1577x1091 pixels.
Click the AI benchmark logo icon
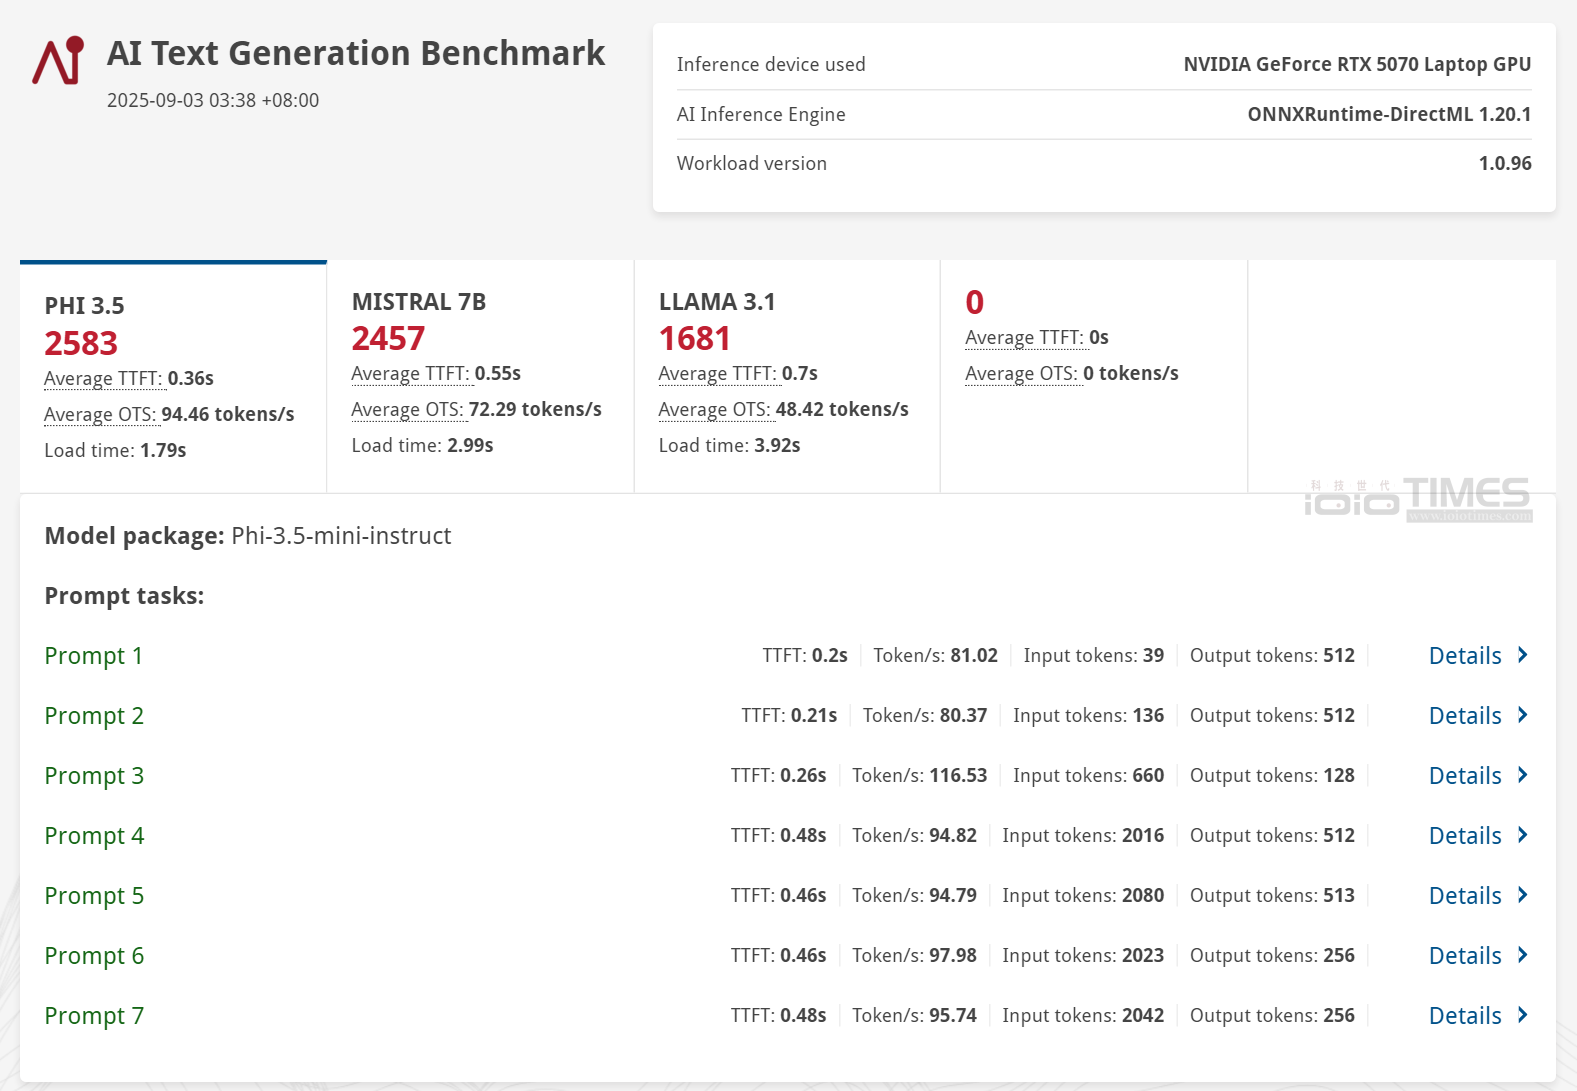[x=58, y=61]
